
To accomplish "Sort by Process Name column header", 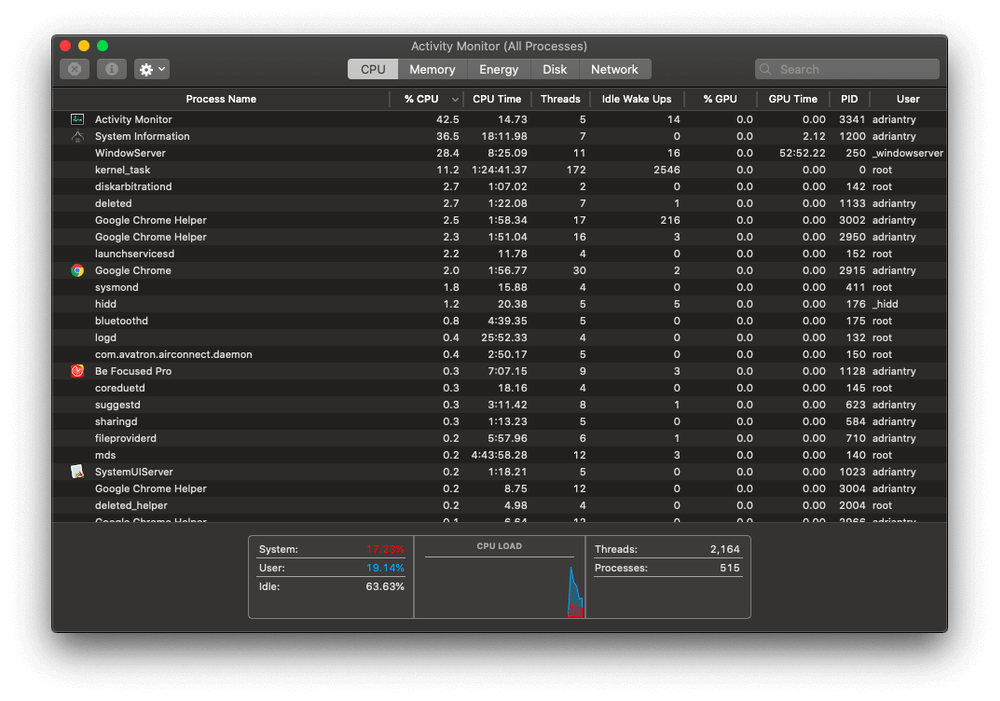I will tap(221, 99).
